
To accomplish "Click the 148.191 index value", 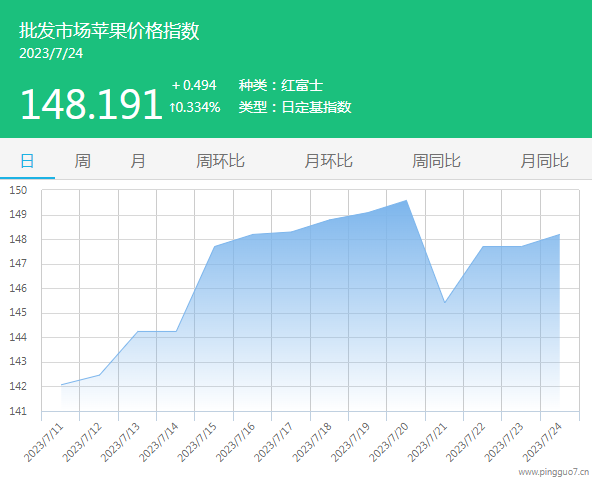I will coord(91,104).
